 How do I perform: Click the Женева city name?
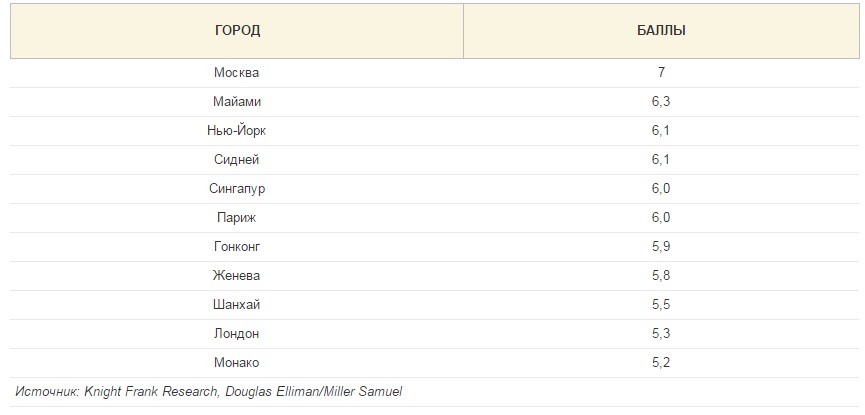237,275
